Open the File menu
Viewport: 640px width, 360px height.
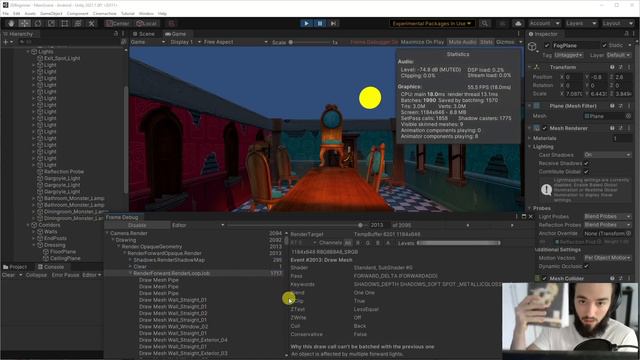6,13
